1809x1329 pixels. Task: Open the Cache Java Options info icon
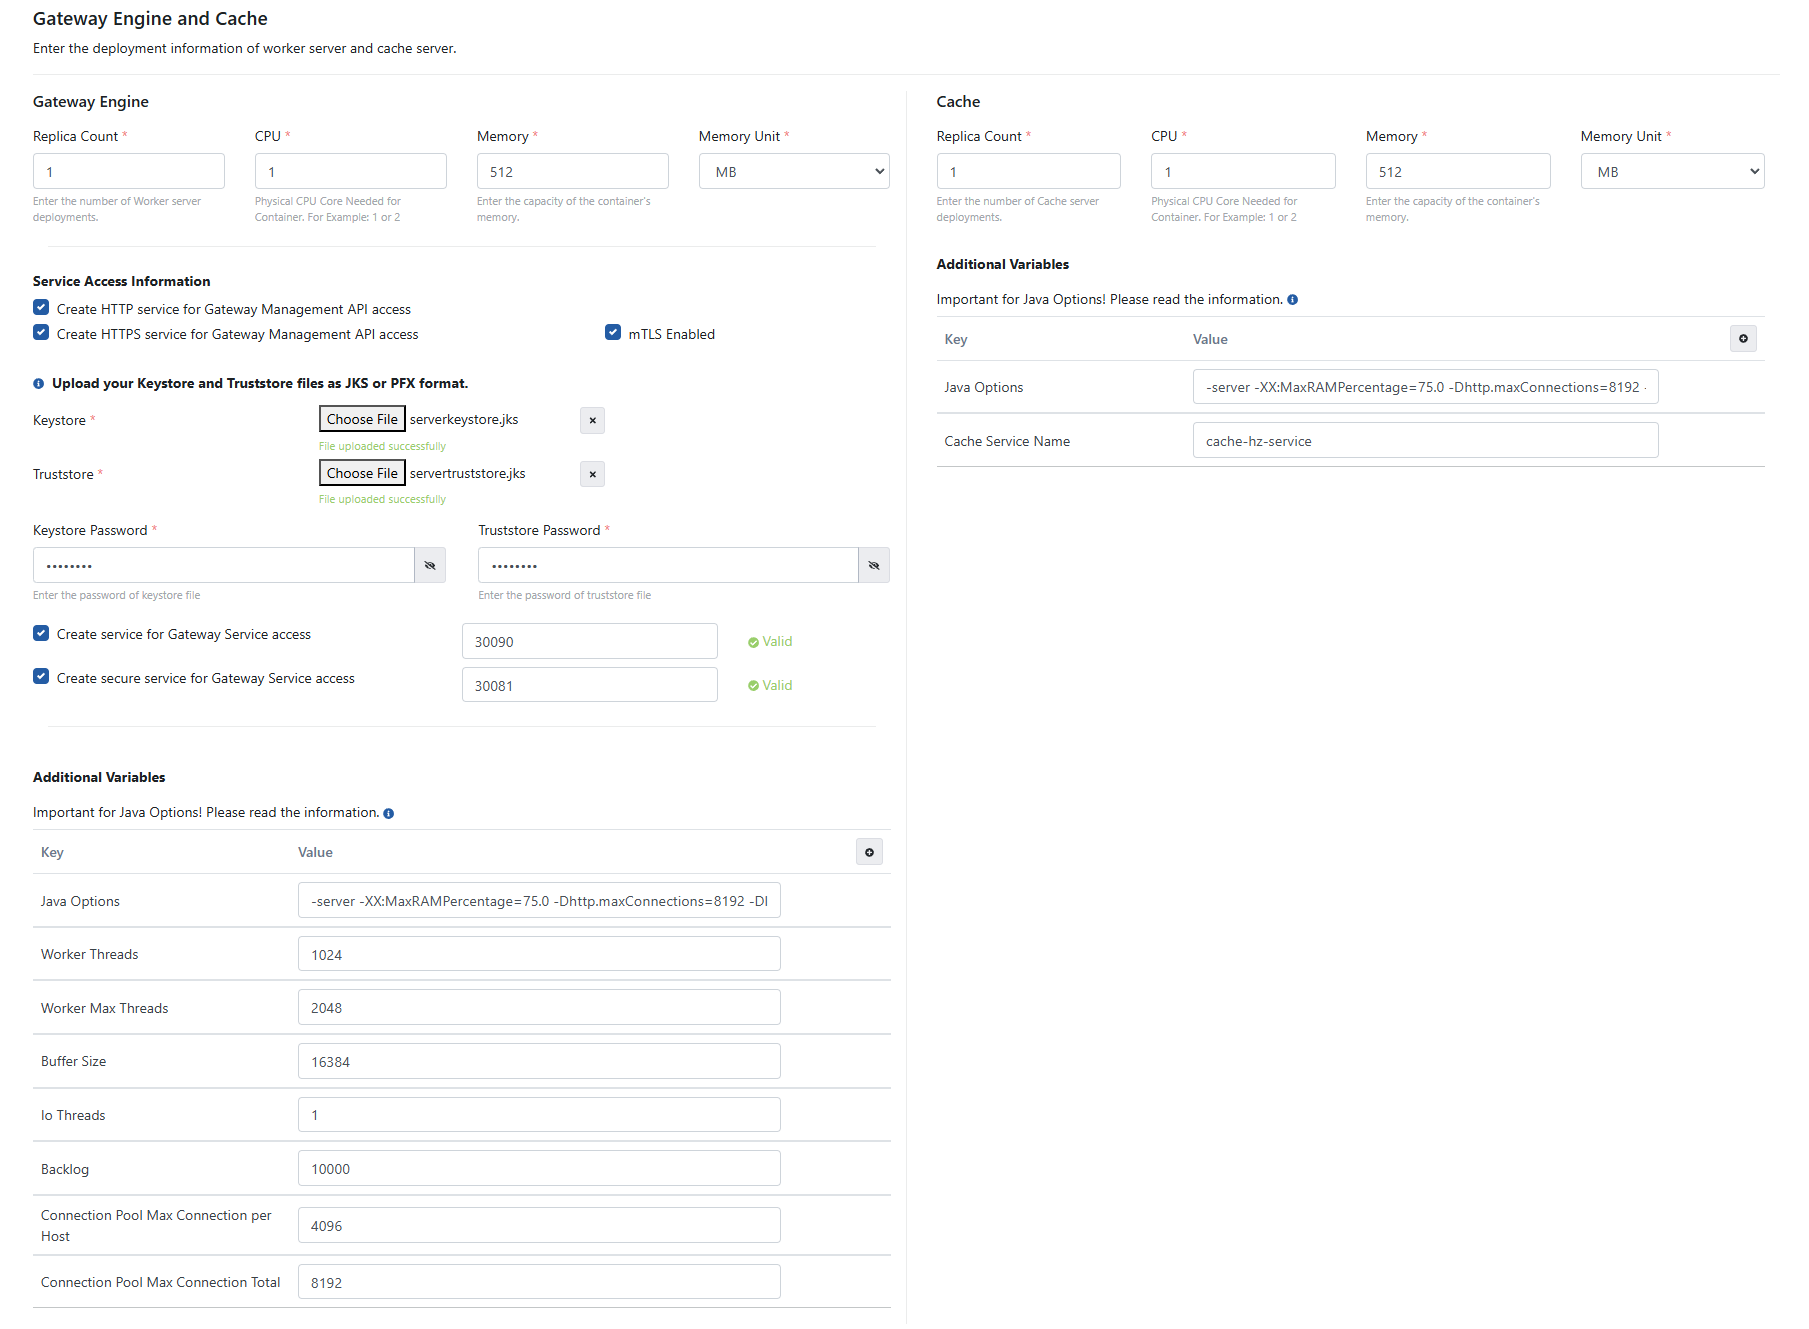pos(1292,300)
